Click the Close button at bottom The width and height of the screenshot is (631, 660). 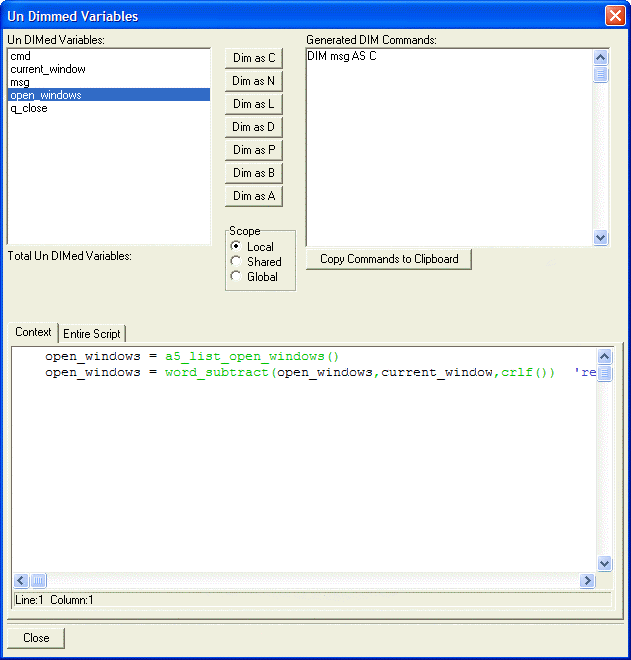(36, 638)
